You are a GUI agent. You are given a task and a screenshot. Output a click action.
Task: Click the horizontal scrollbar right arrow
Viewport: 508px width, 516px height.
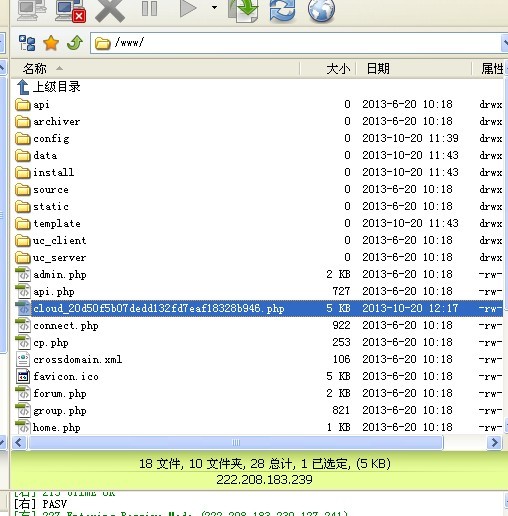[x=494, y=443]
